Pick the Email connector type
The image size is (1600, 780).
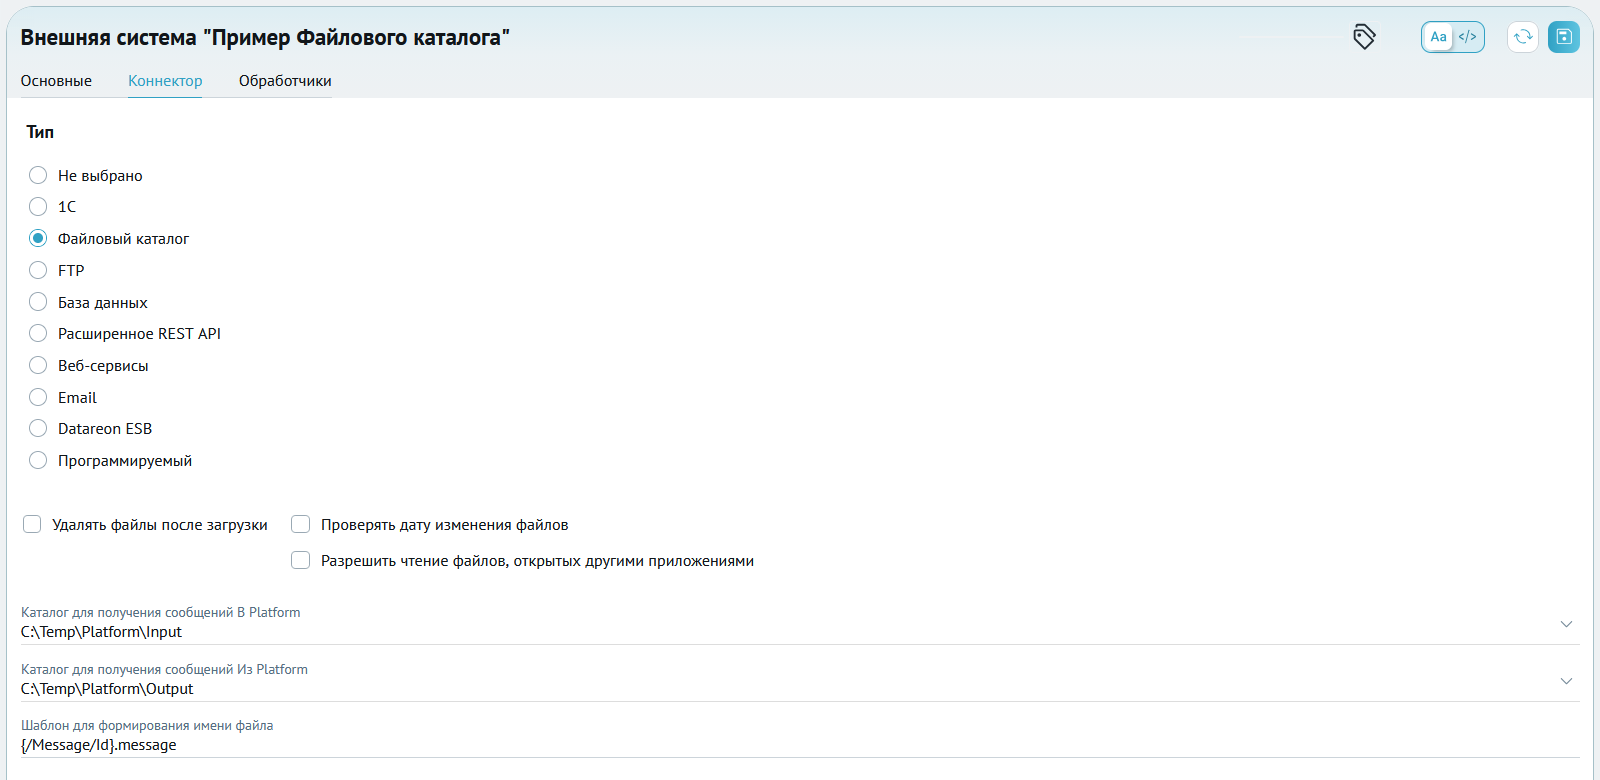tap(38, 397)
